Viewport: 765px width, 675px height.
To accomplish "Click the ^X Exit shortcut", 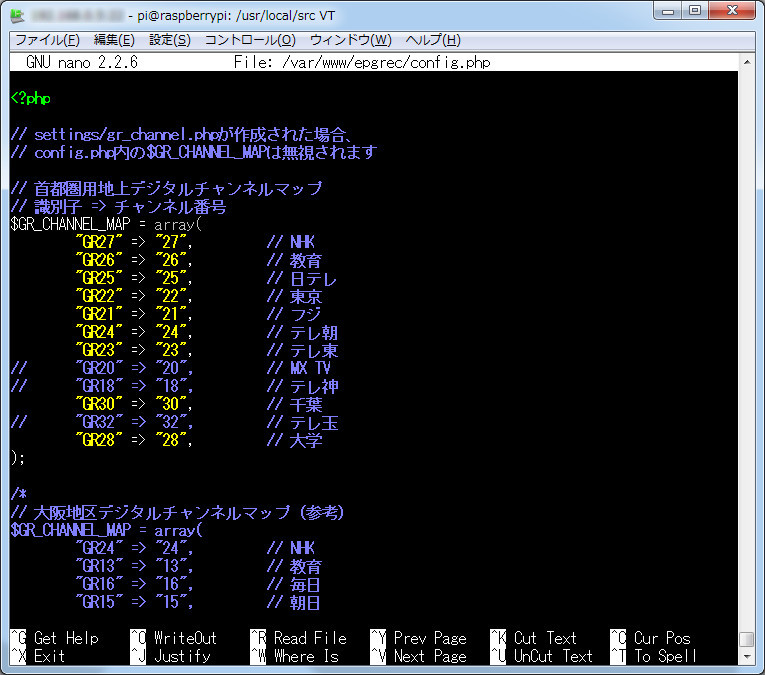I will tap(38, 656).
